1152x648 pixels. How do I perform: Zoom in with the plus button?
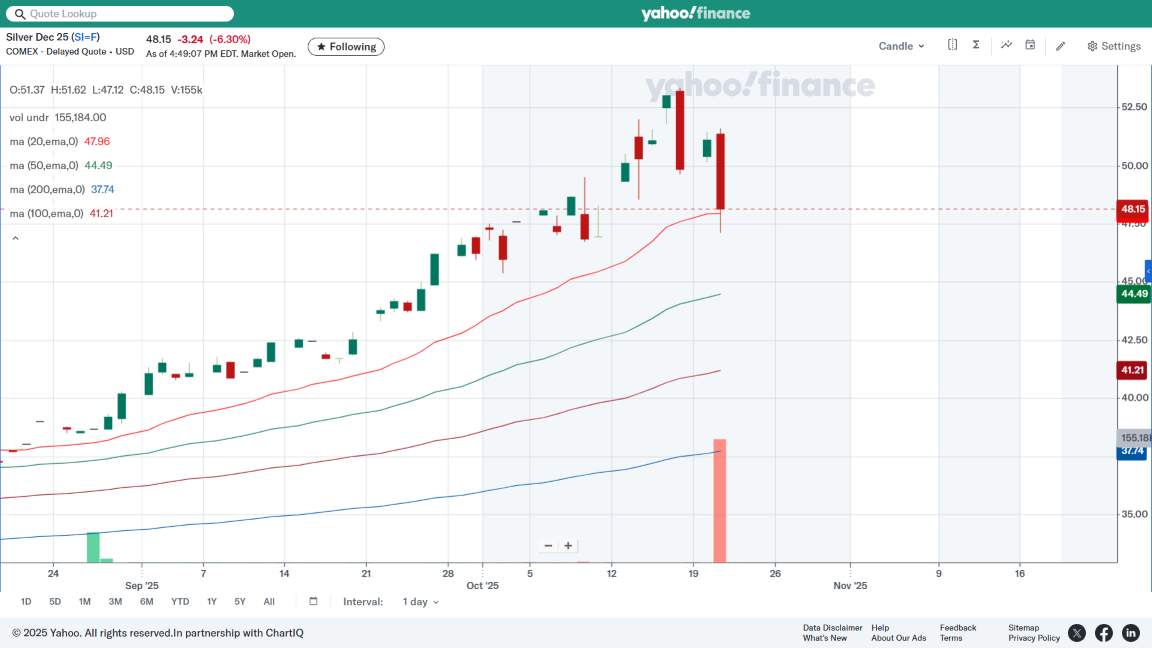pos(568,546)
